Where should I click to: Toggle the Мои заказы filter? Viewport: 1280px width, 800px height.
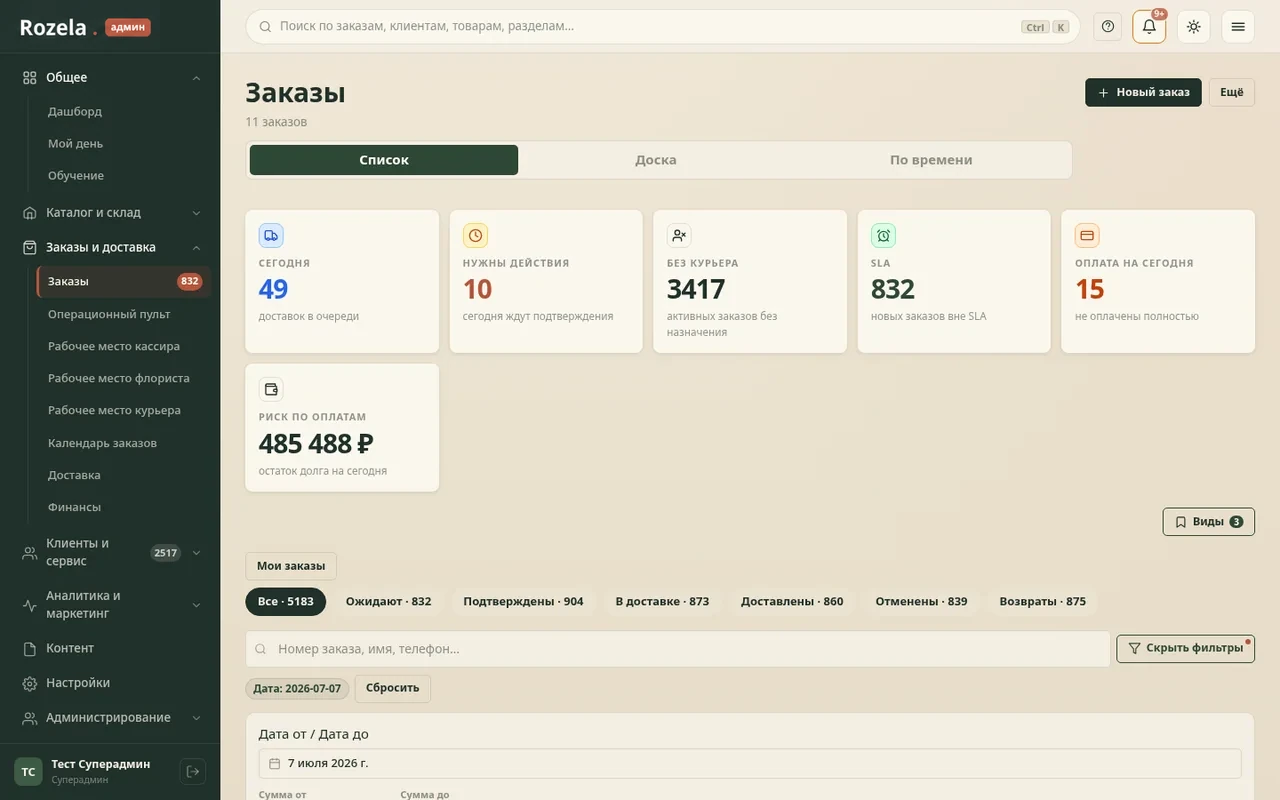[x=291, y=566]
